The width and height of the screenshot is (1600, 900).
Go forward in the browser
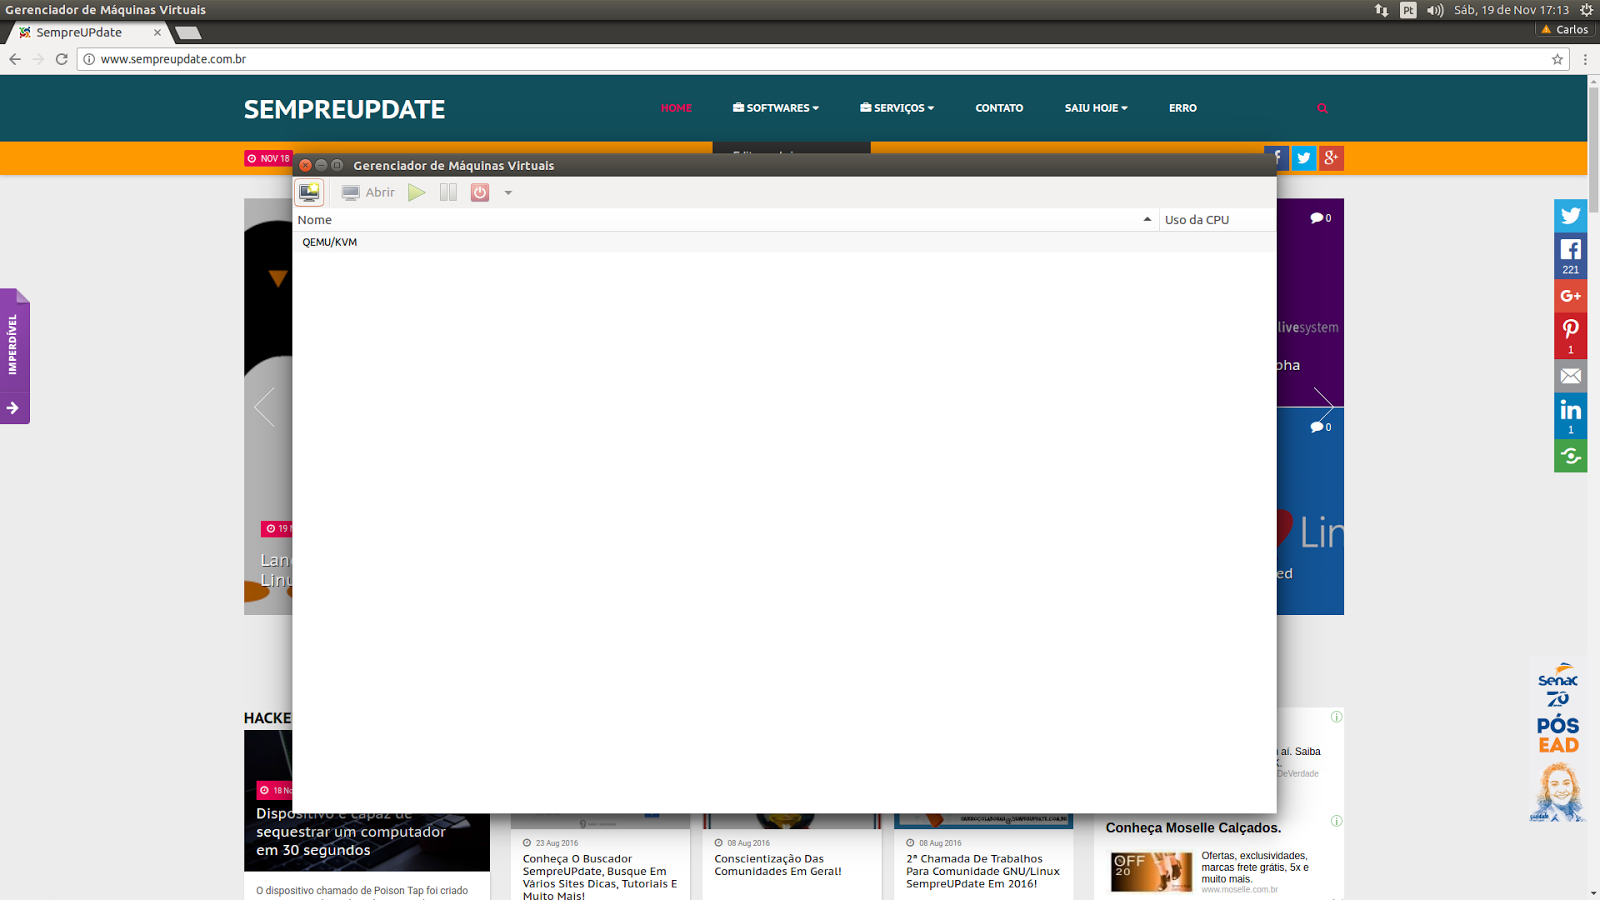38,59
